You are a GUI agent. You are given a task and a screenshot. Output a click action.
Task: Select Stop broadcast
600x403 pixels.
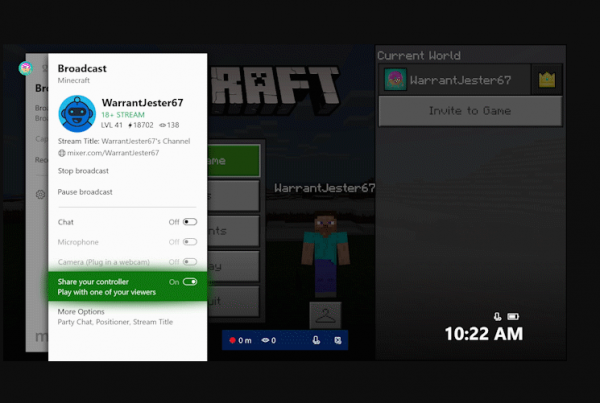tap(83, 171)
